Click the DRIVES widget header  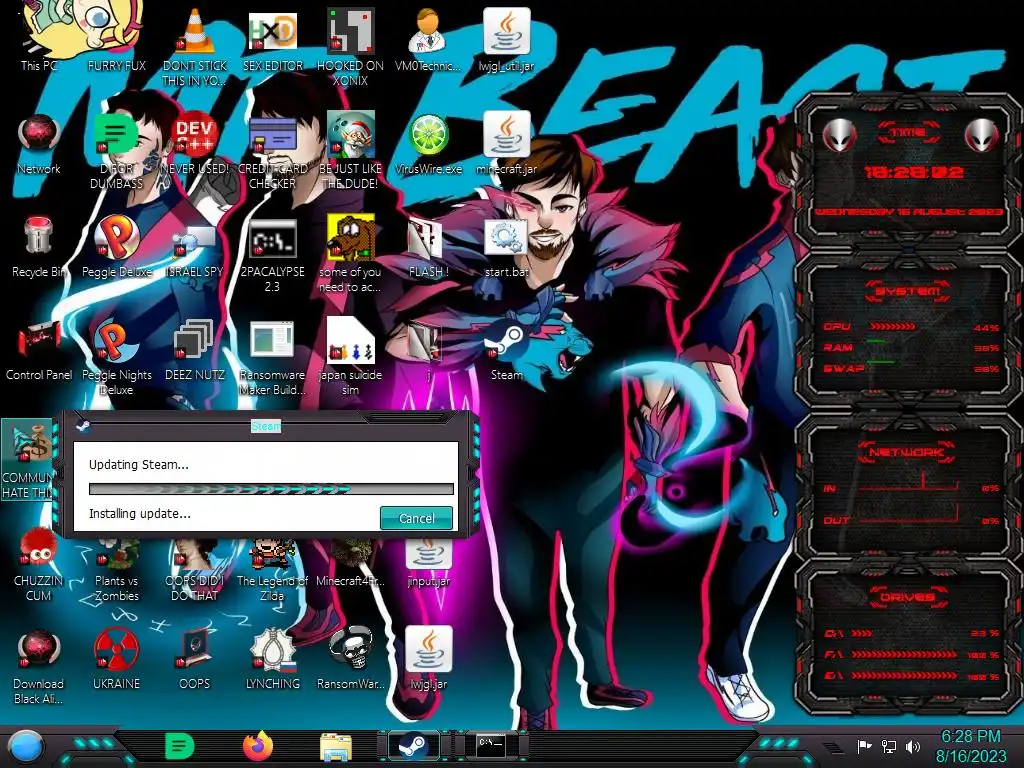click(x=908, y=596)
